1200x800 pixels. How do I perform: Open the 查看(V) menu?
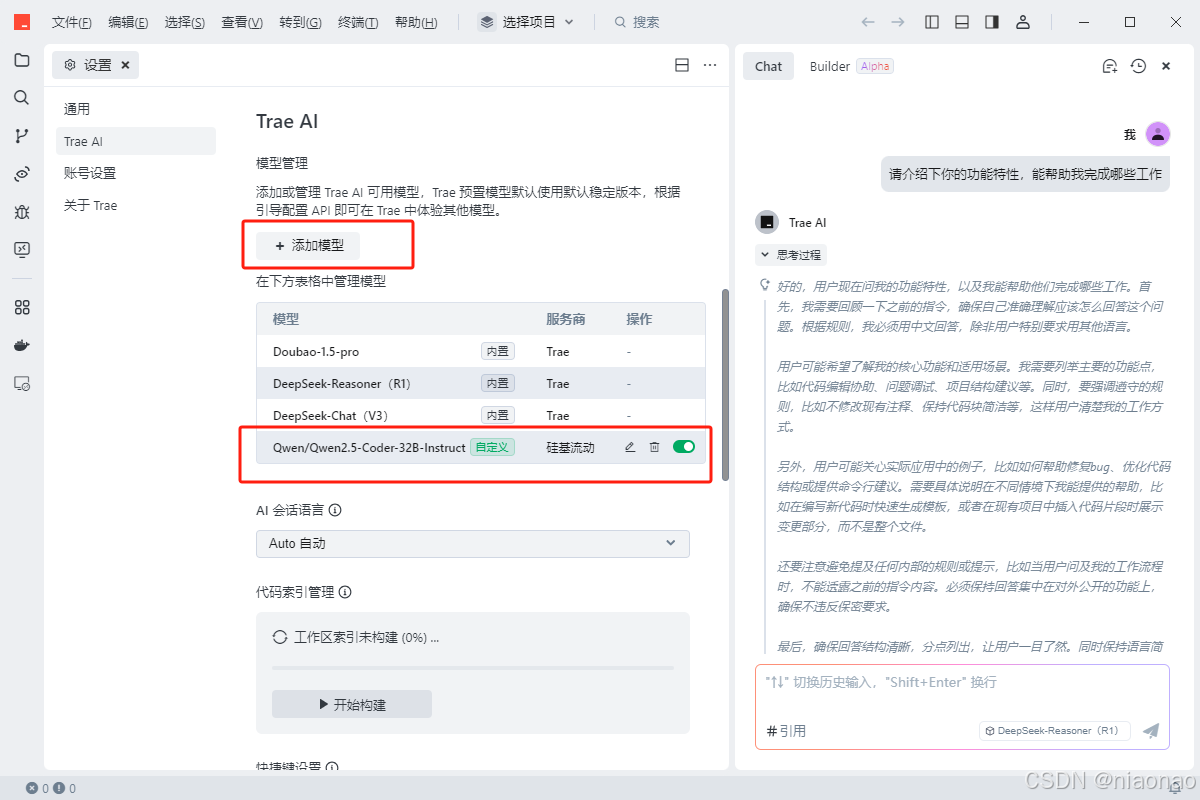tap(242, 22)
